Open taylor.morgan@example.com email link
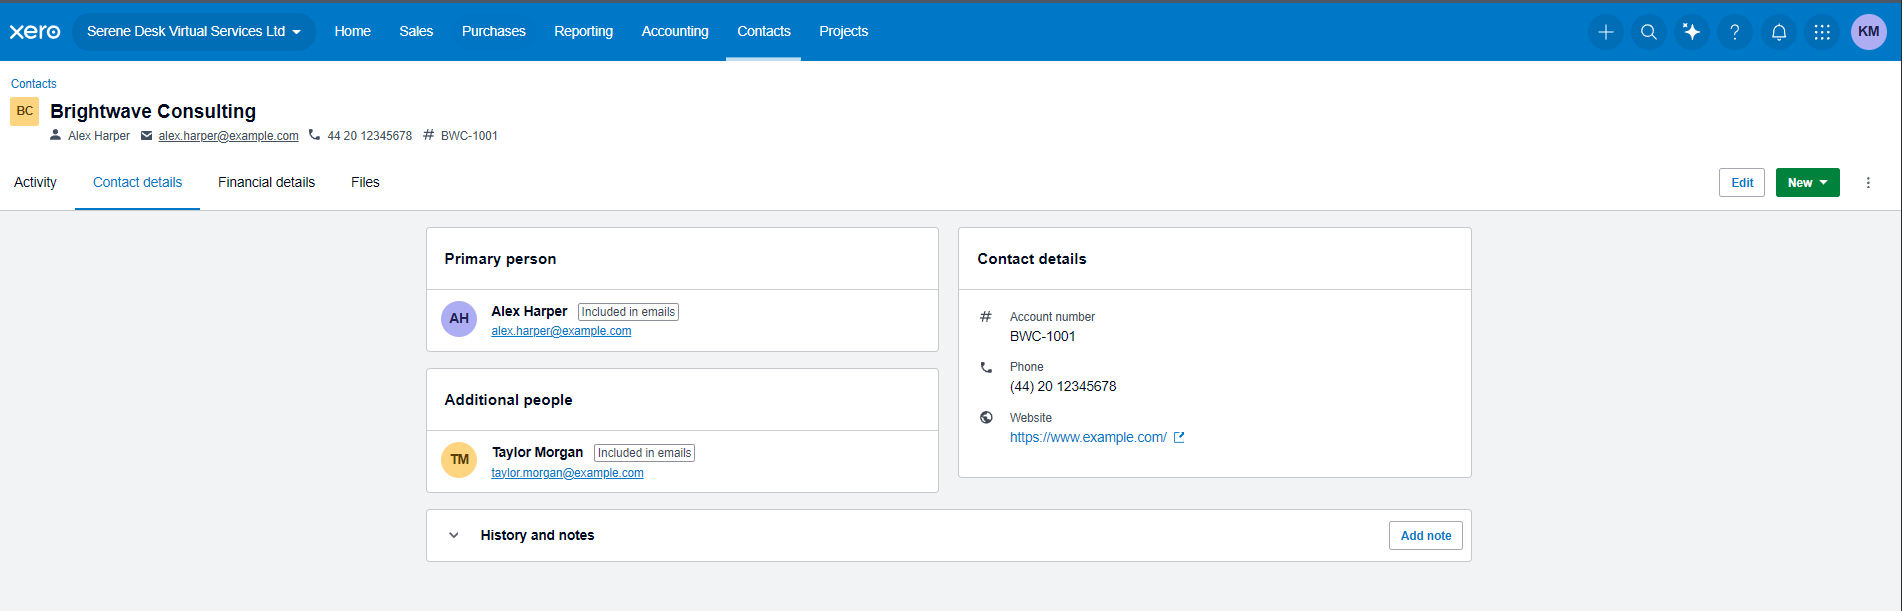Screen dimensions: 1902x611 567,473
